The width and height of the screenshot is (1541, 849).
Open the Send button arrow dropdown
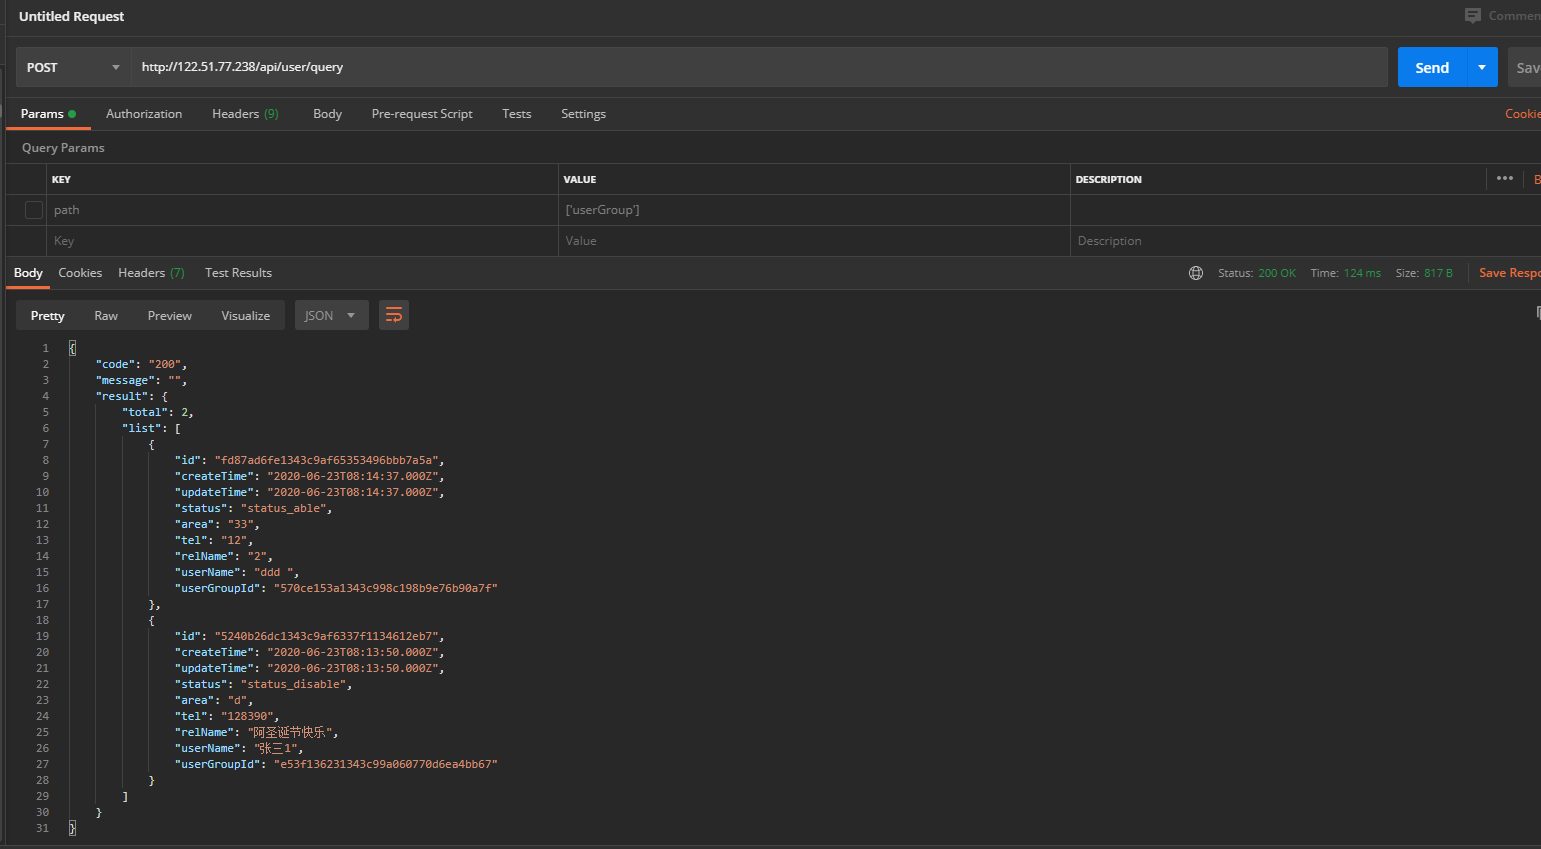point(1482,67)
